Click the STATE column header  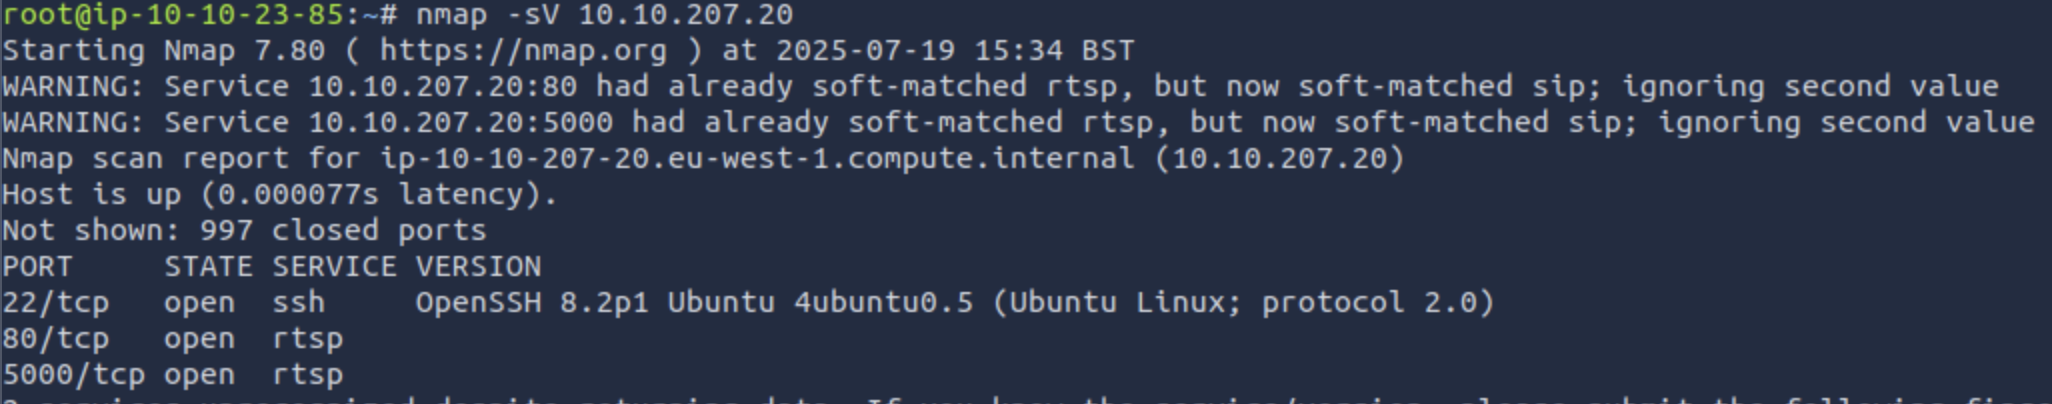pos(208,267)
